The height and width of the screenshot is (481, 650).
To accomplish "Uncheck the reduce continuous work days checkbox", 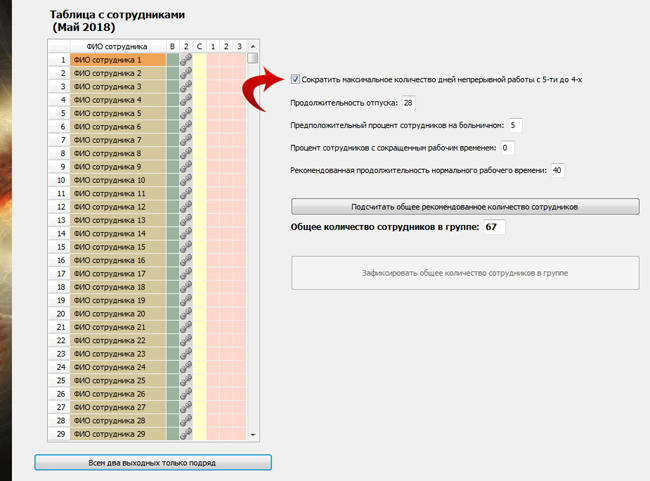I will pyautogui.click(x=295, y=79).
